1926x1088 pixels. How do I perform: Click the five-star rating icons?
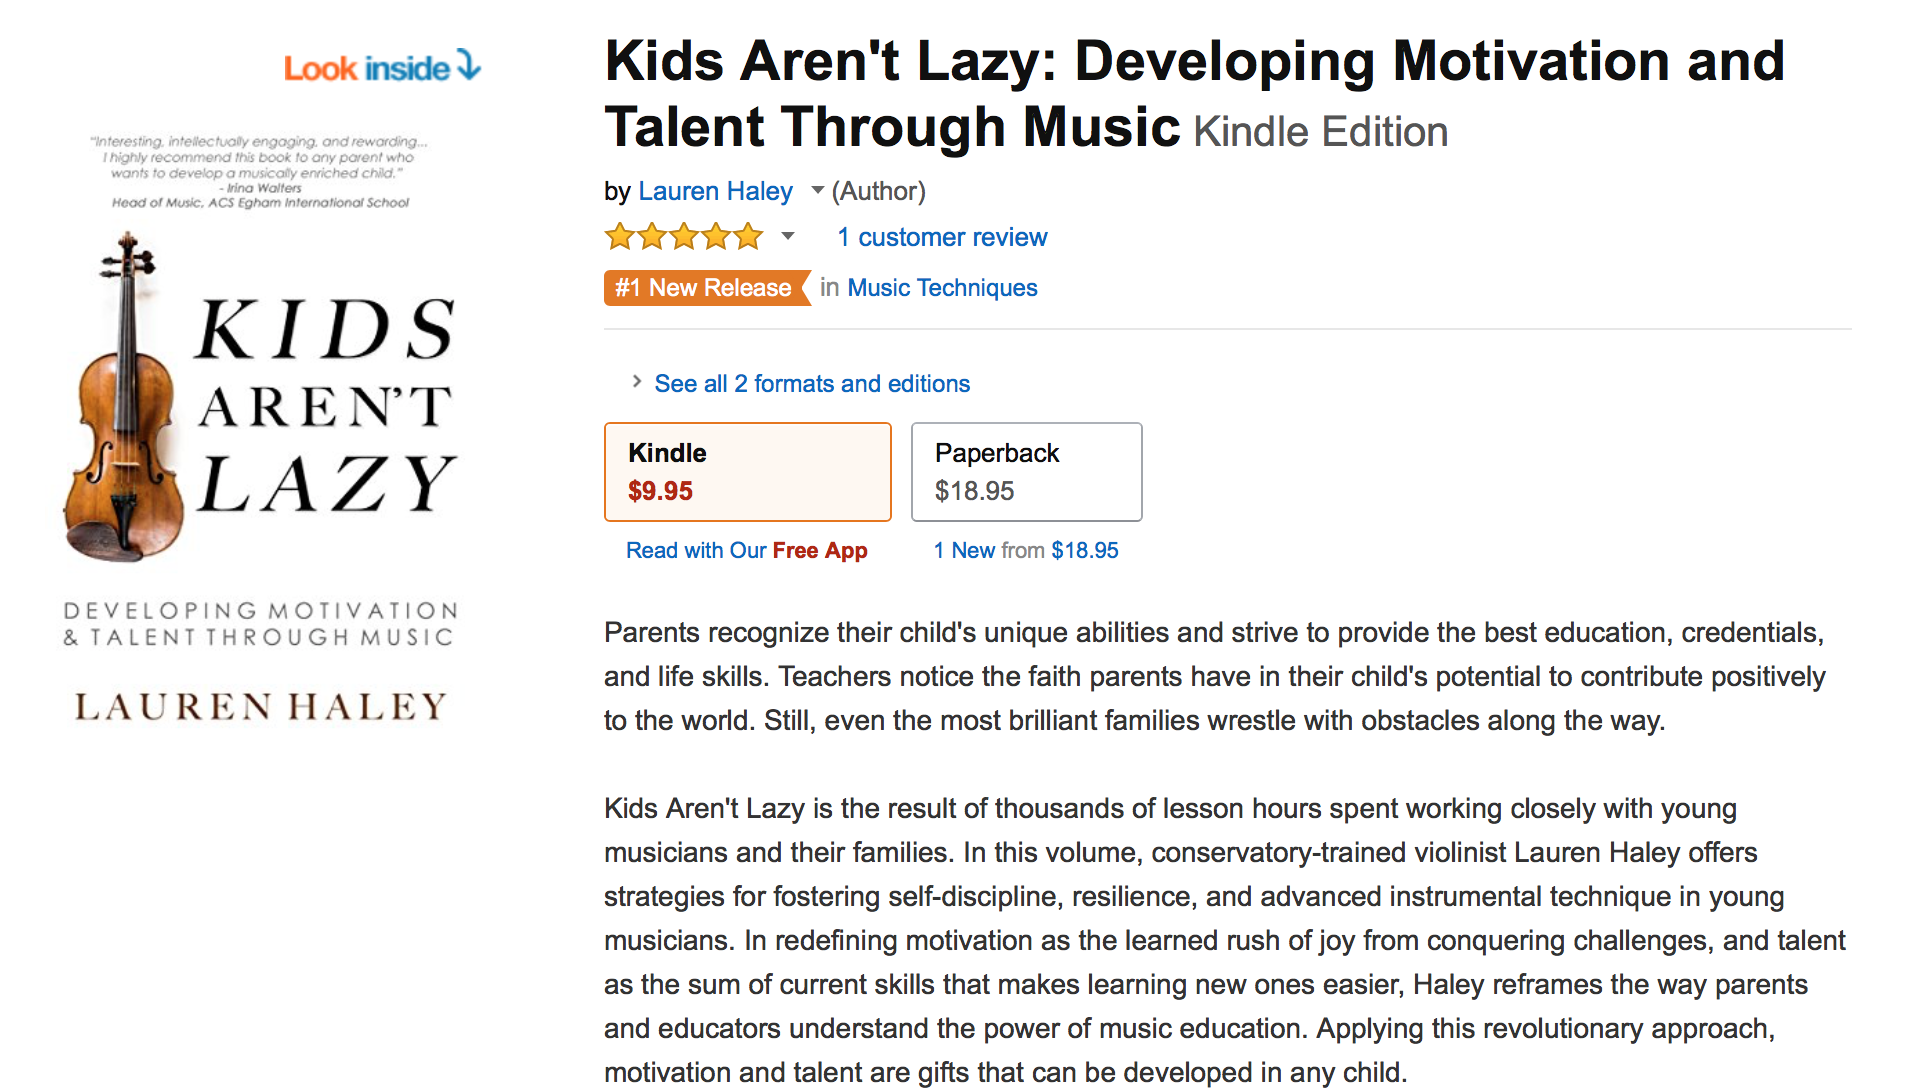[683, 237]
